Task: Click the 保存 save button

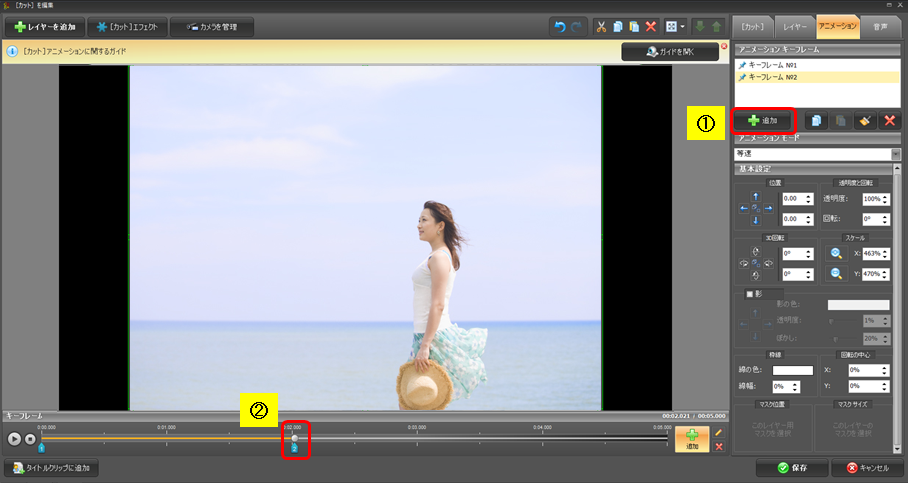Action: (790, 467)
